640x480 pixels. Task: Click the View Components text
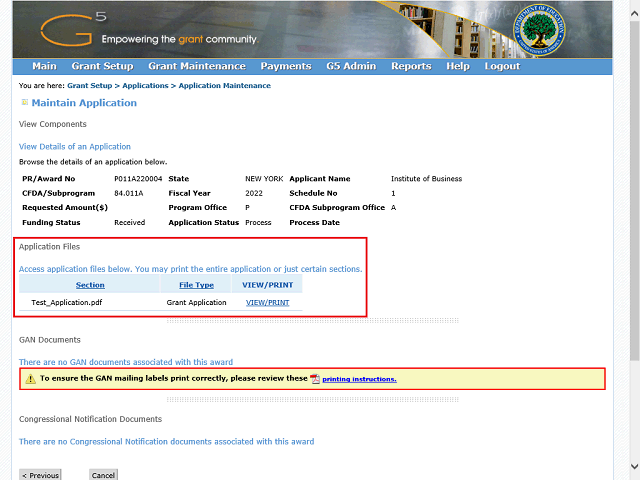pos(53,124)
